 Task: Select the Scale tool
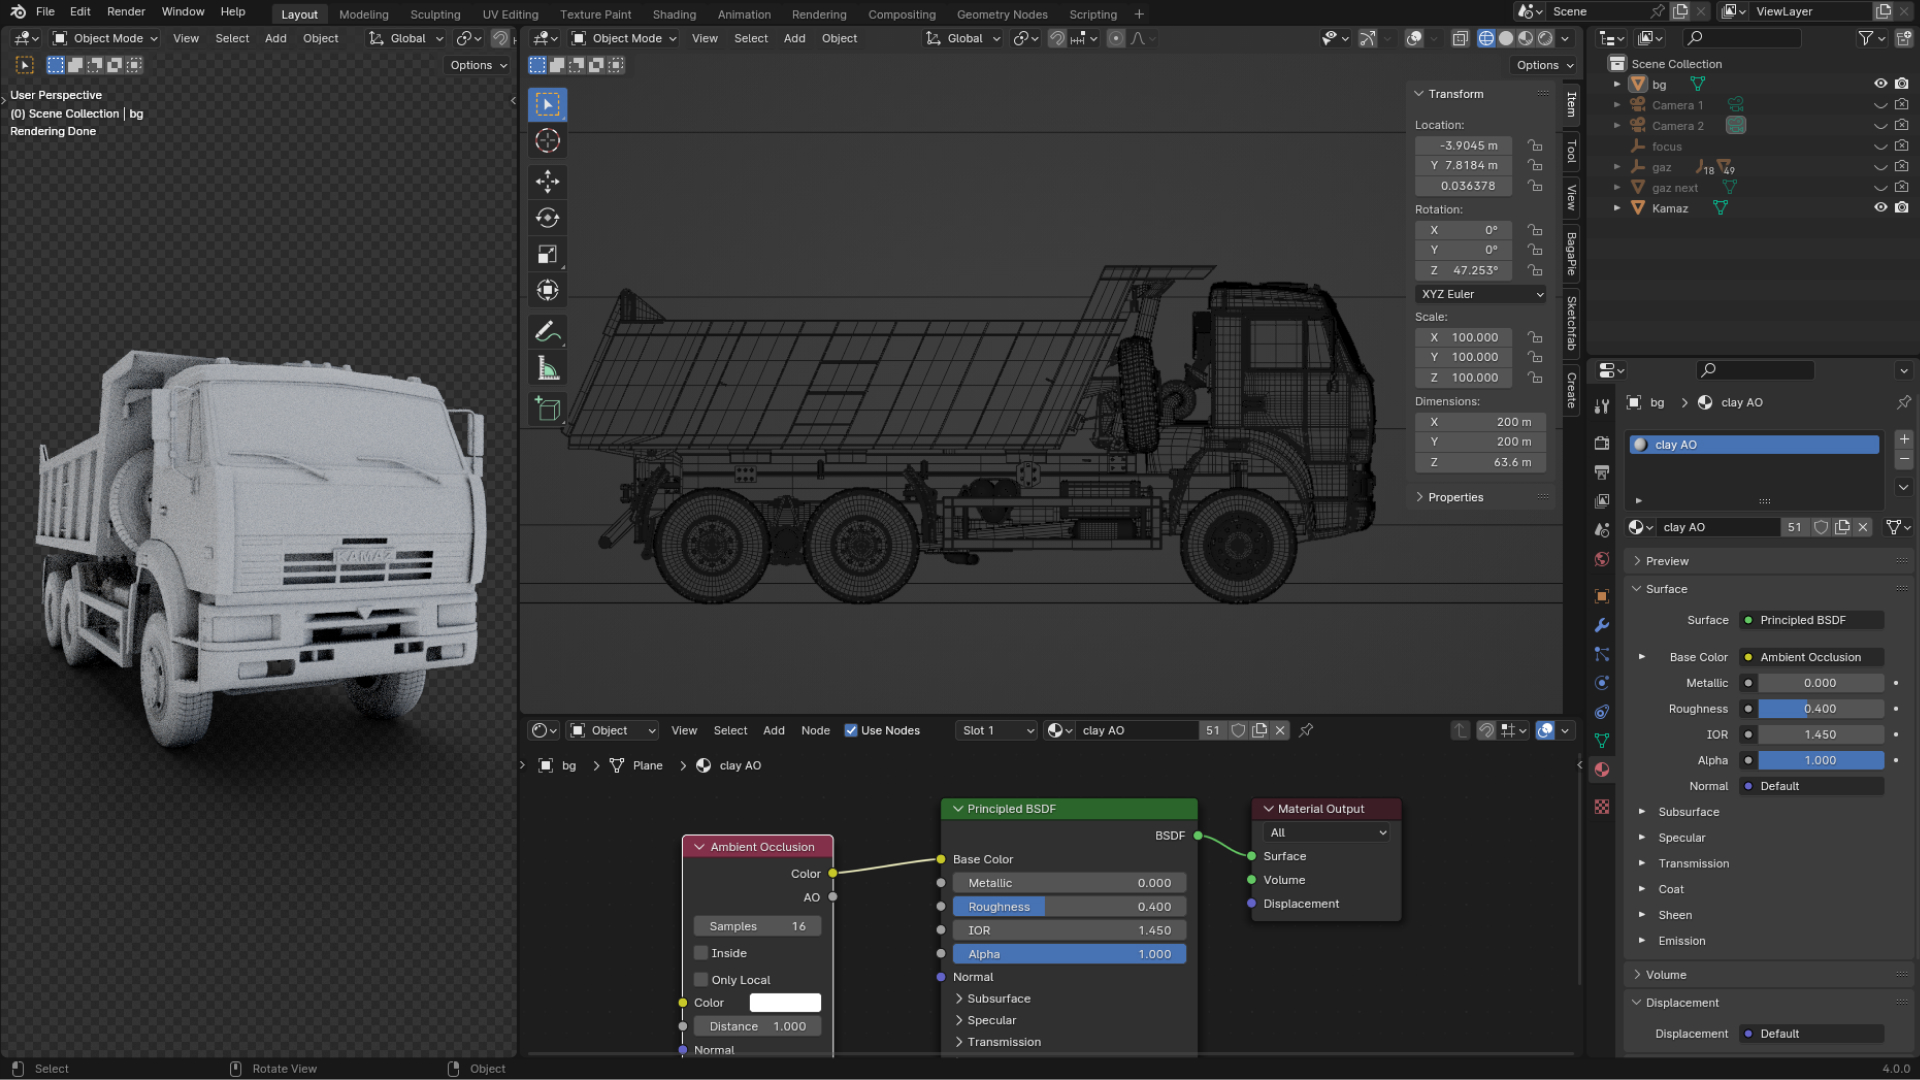547,254
